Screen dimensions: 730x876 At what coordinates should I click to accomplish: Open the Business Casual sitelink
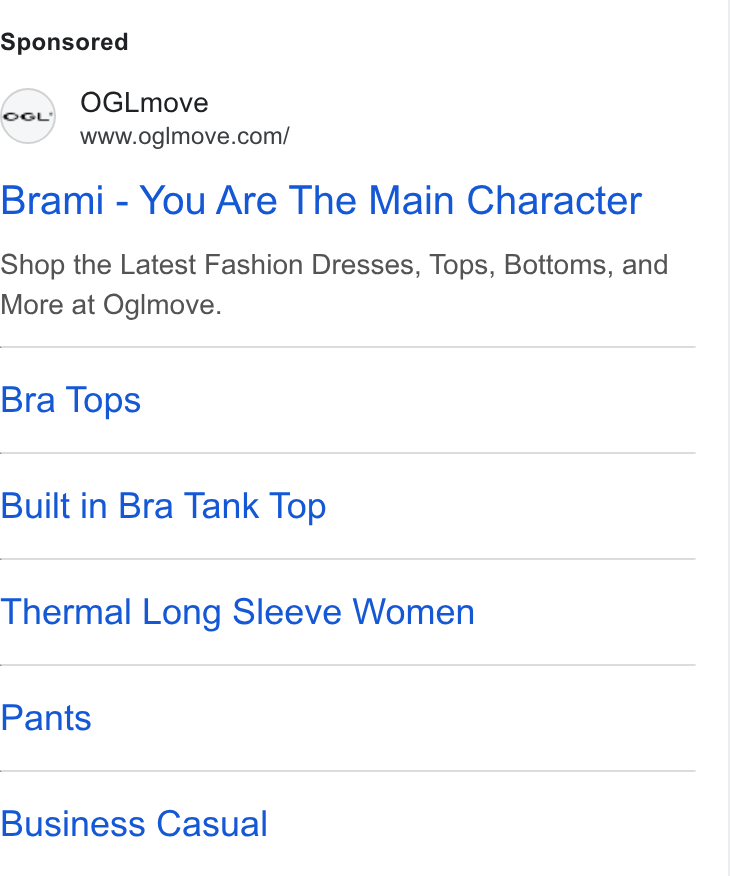point(134,824)
